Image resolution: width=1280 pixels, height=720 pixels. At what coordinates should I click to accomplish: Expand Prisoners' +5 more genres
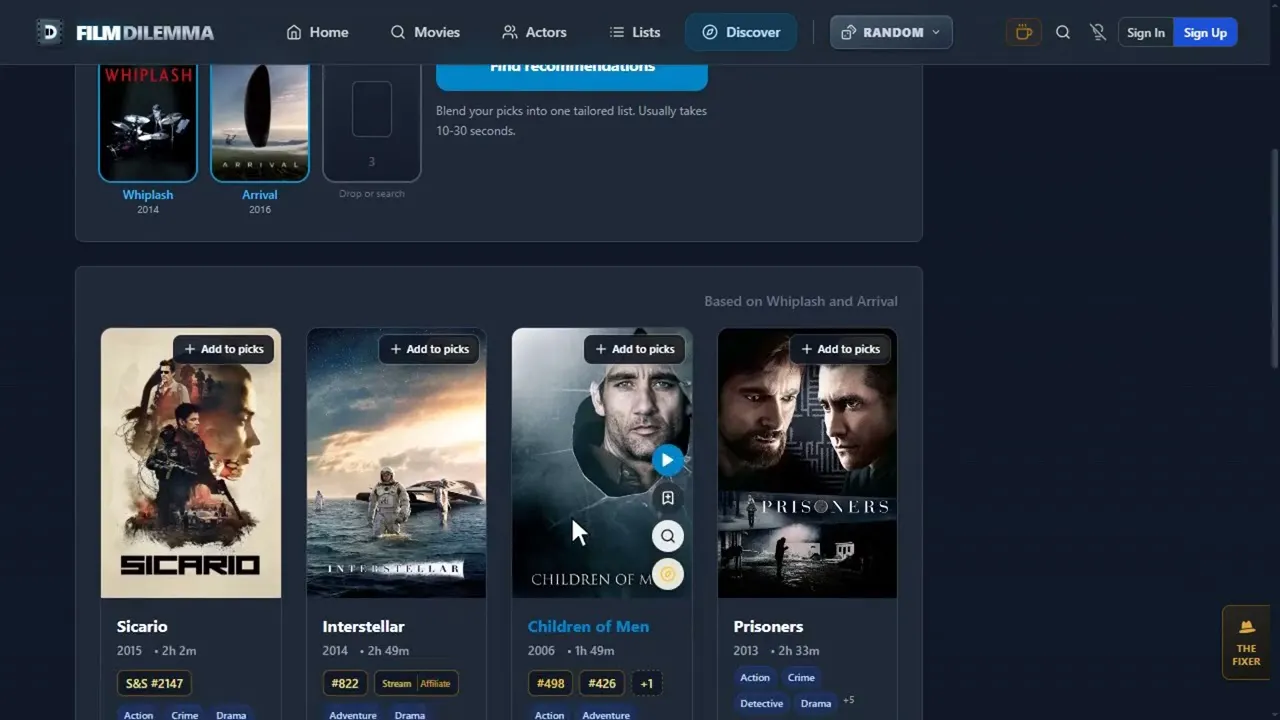tap(849, 700)
